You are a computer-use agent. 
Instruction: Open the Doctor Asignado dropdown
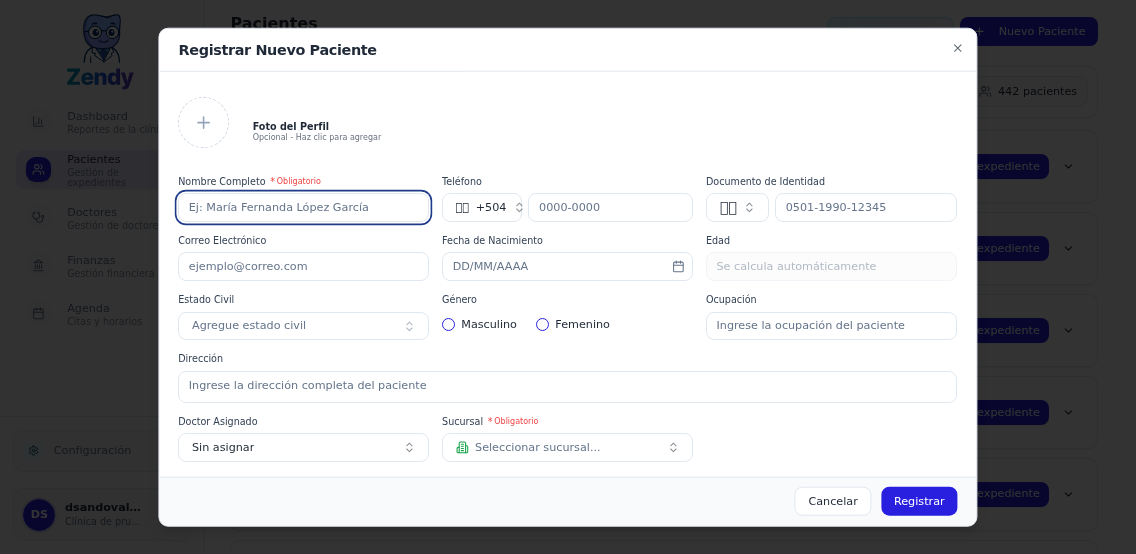[x=304, y=448]
